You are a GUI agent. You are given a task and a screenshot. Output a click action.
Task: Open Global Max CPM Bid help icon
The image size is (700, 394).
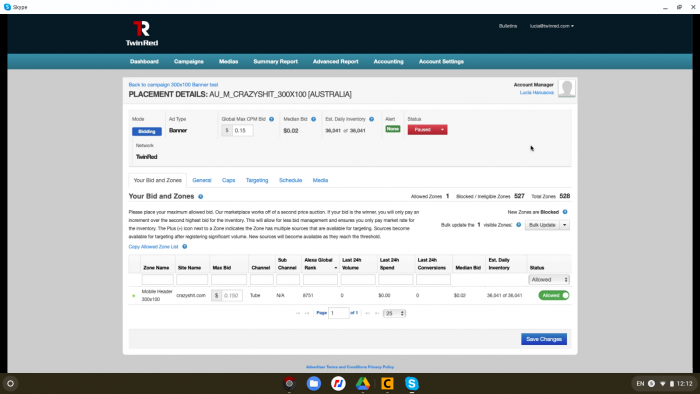pyautogui.click(x=271, y=119)
